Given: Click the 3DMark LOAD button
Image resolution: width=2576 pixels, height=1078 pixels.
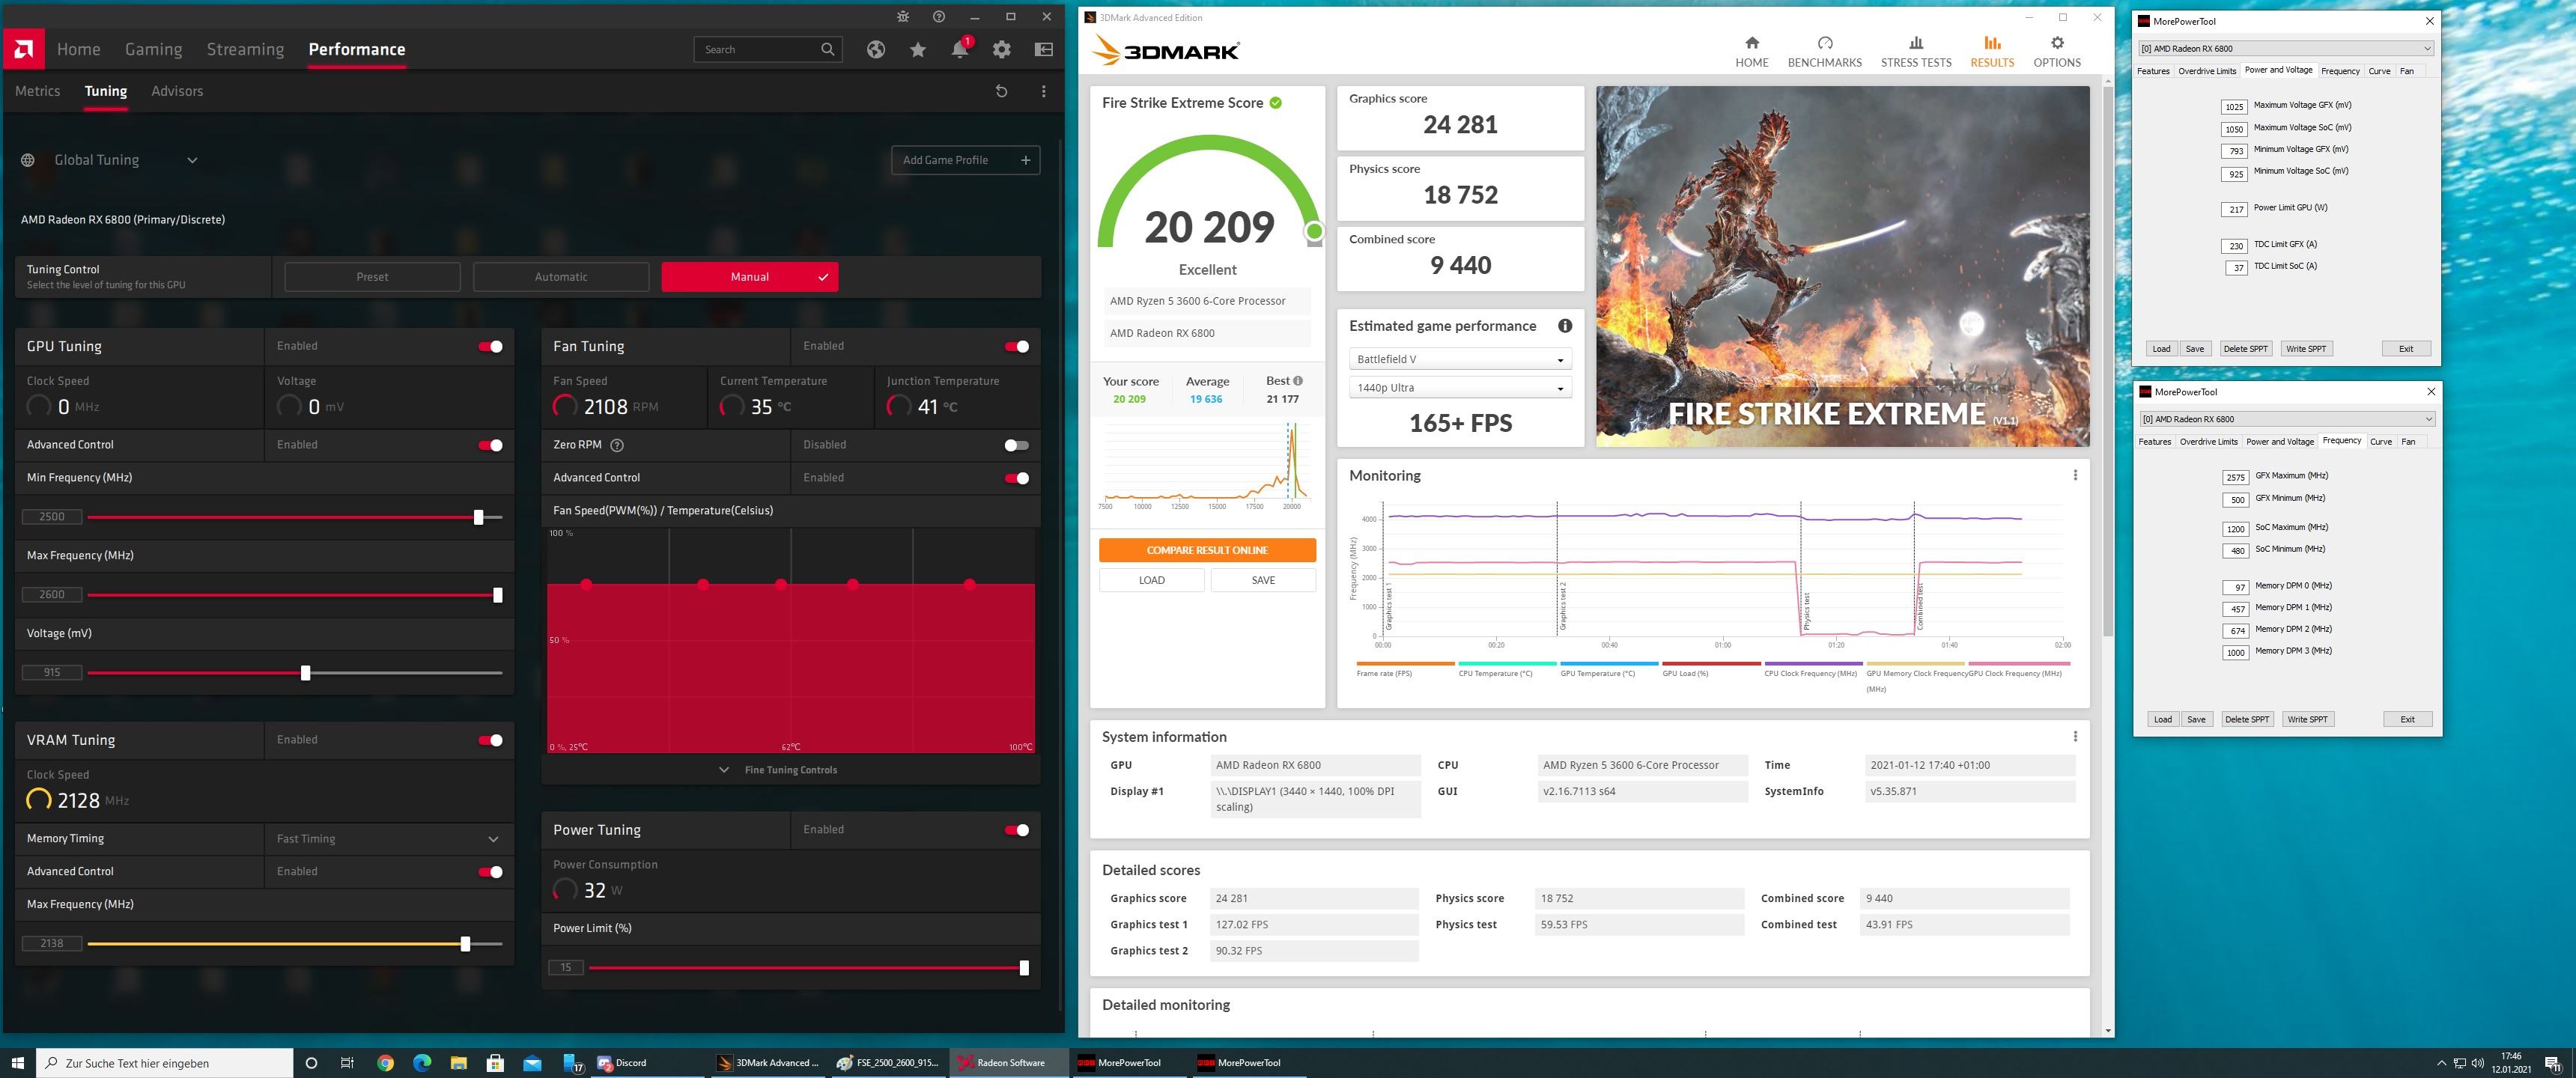Looking at the screenshot, I should (x=1151, y=580).
